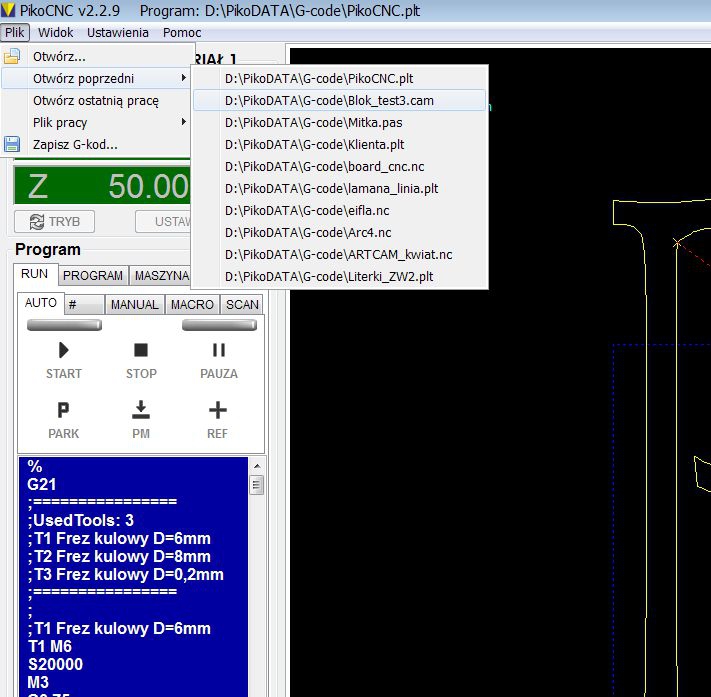Open recent file Blok_test3.cam
Screen dimensions: 711x697
339,100
